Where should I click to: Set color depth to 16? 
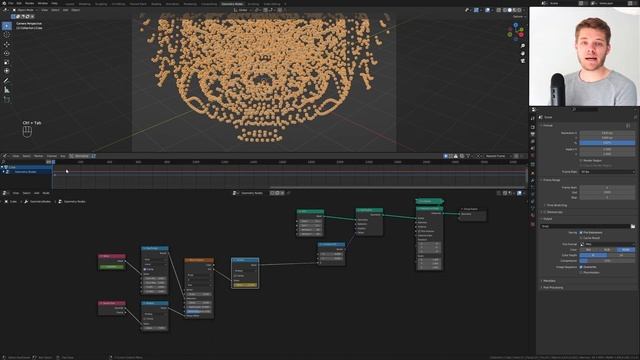(621, 255)
